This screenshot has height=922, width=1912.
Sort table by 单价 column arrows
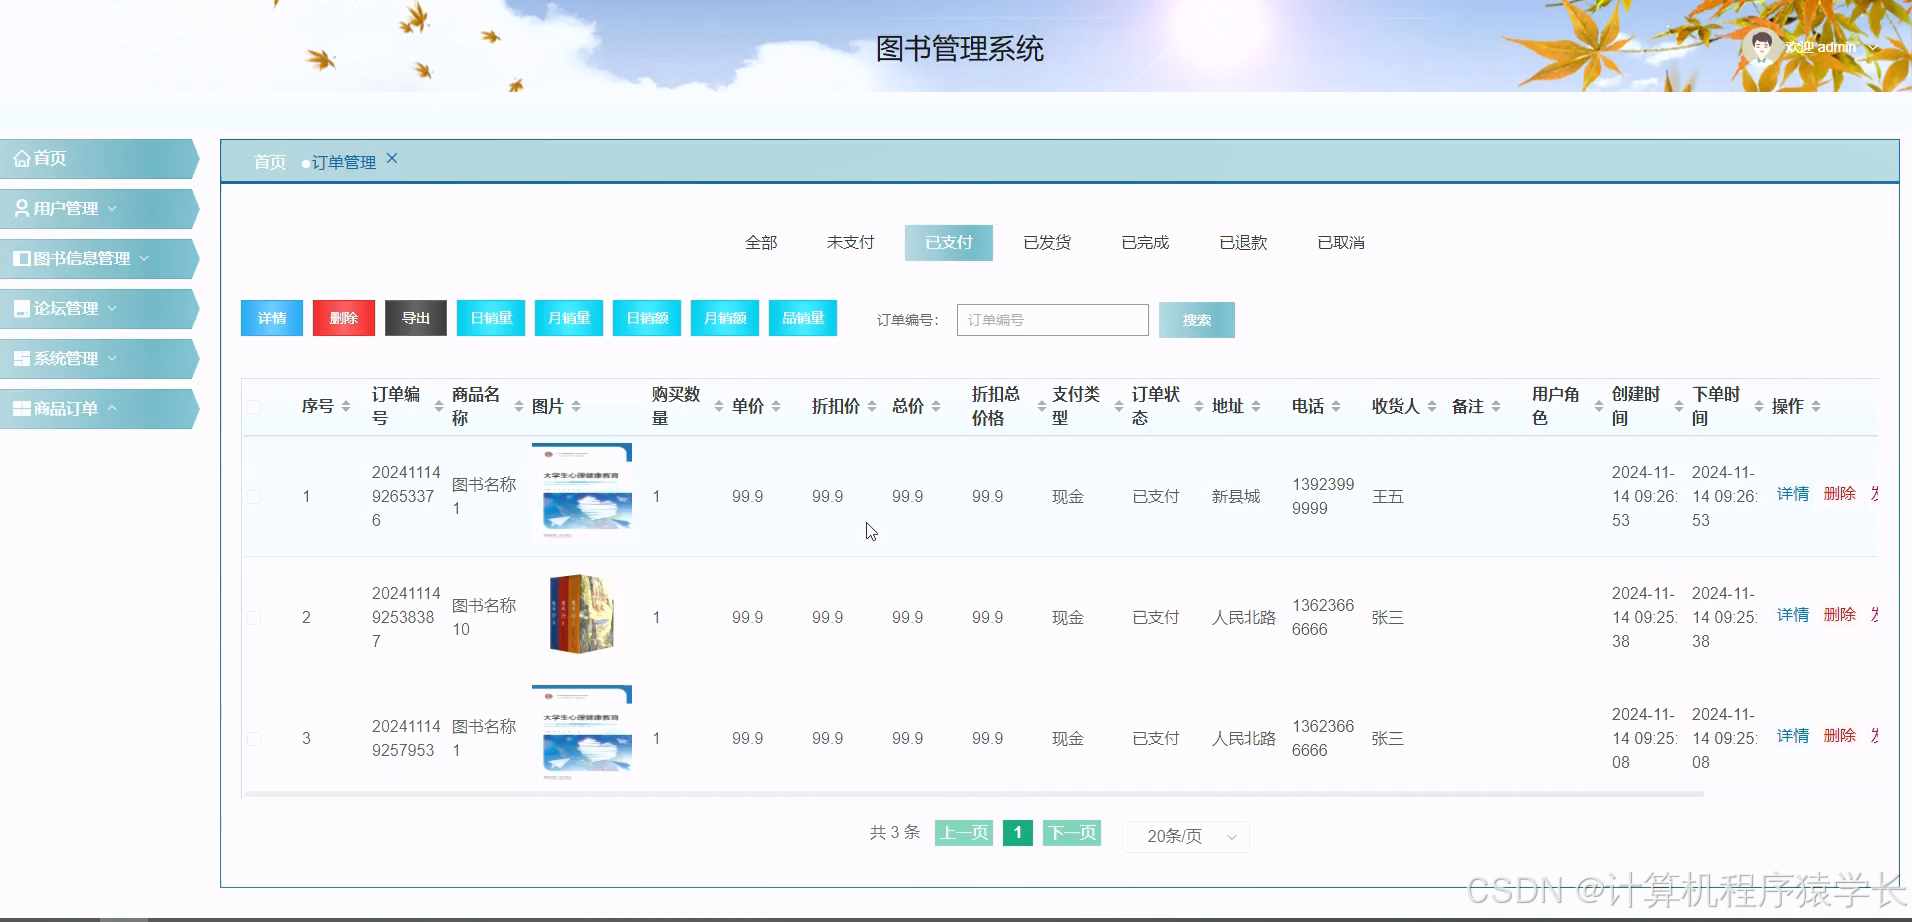coord(778,406)
